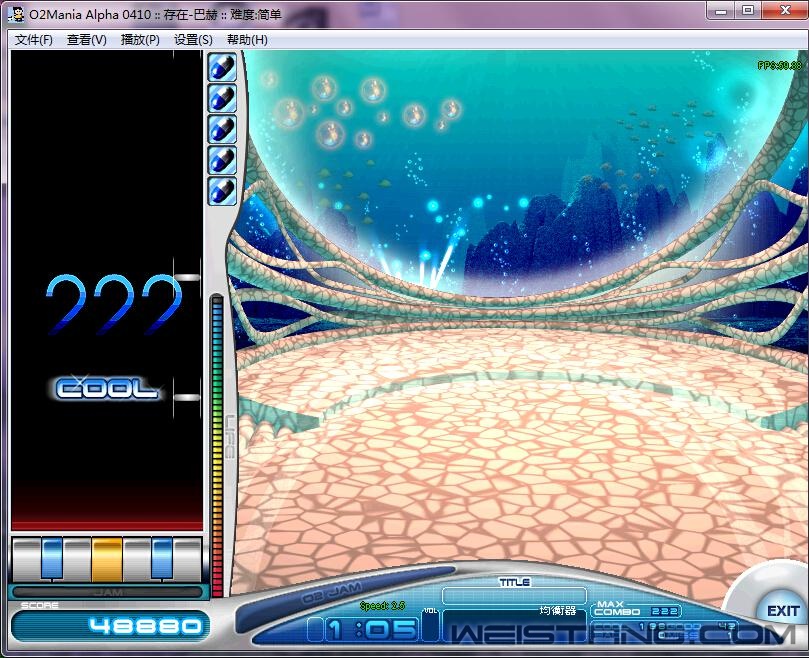
Task: Click the green FPS counter
Action: [x=780, y=66]
